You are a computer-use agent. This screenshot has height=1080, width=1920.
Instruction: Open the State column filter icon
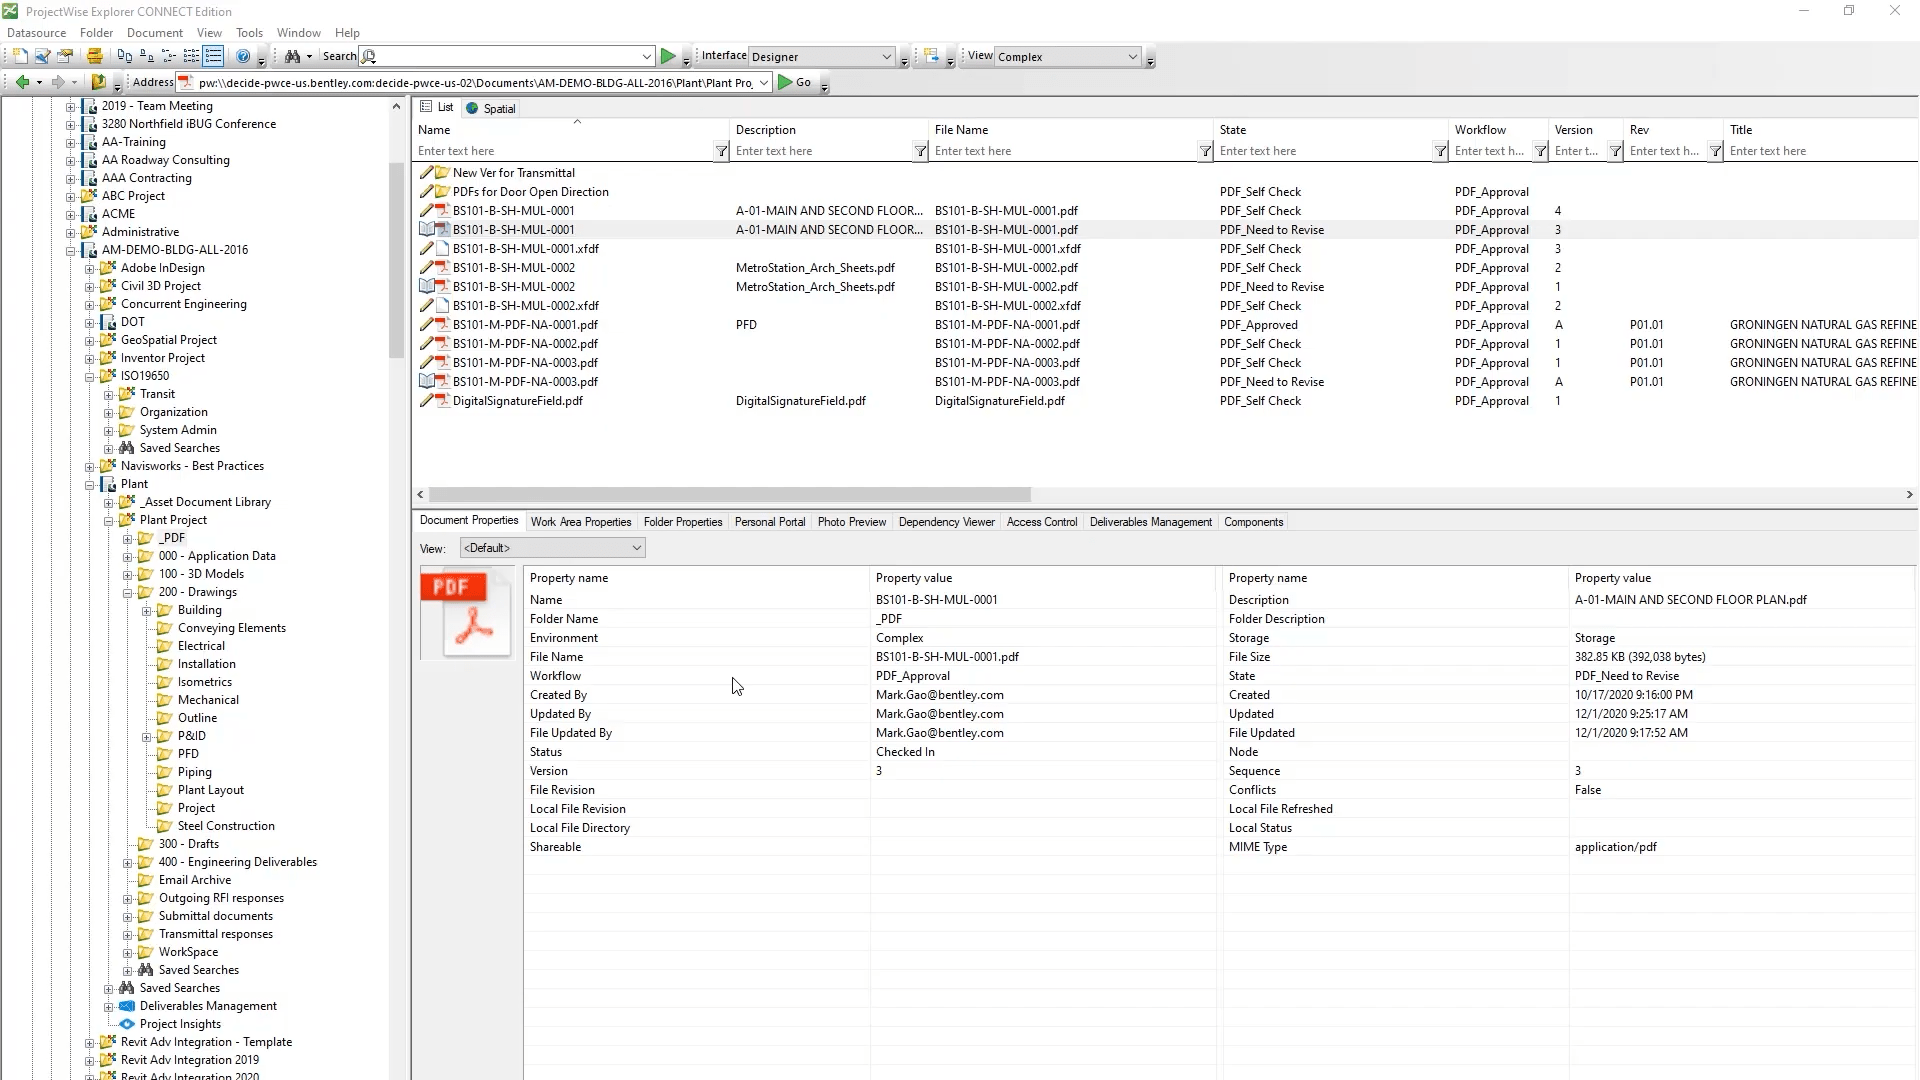(x=1440, y=151)
